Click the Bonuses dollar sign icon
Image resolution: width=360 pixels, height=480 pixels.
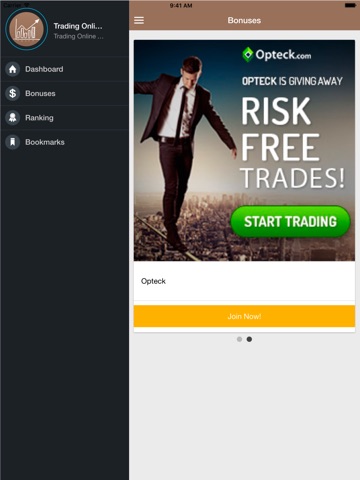(x=13, y=93)
